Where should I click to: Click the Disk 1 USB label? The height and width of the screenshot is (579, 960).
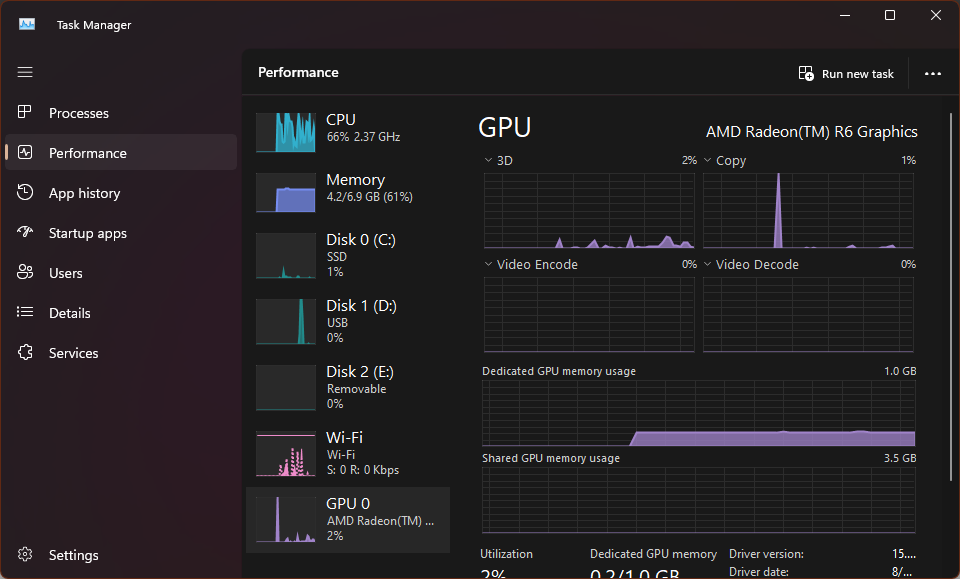point(337,323)
